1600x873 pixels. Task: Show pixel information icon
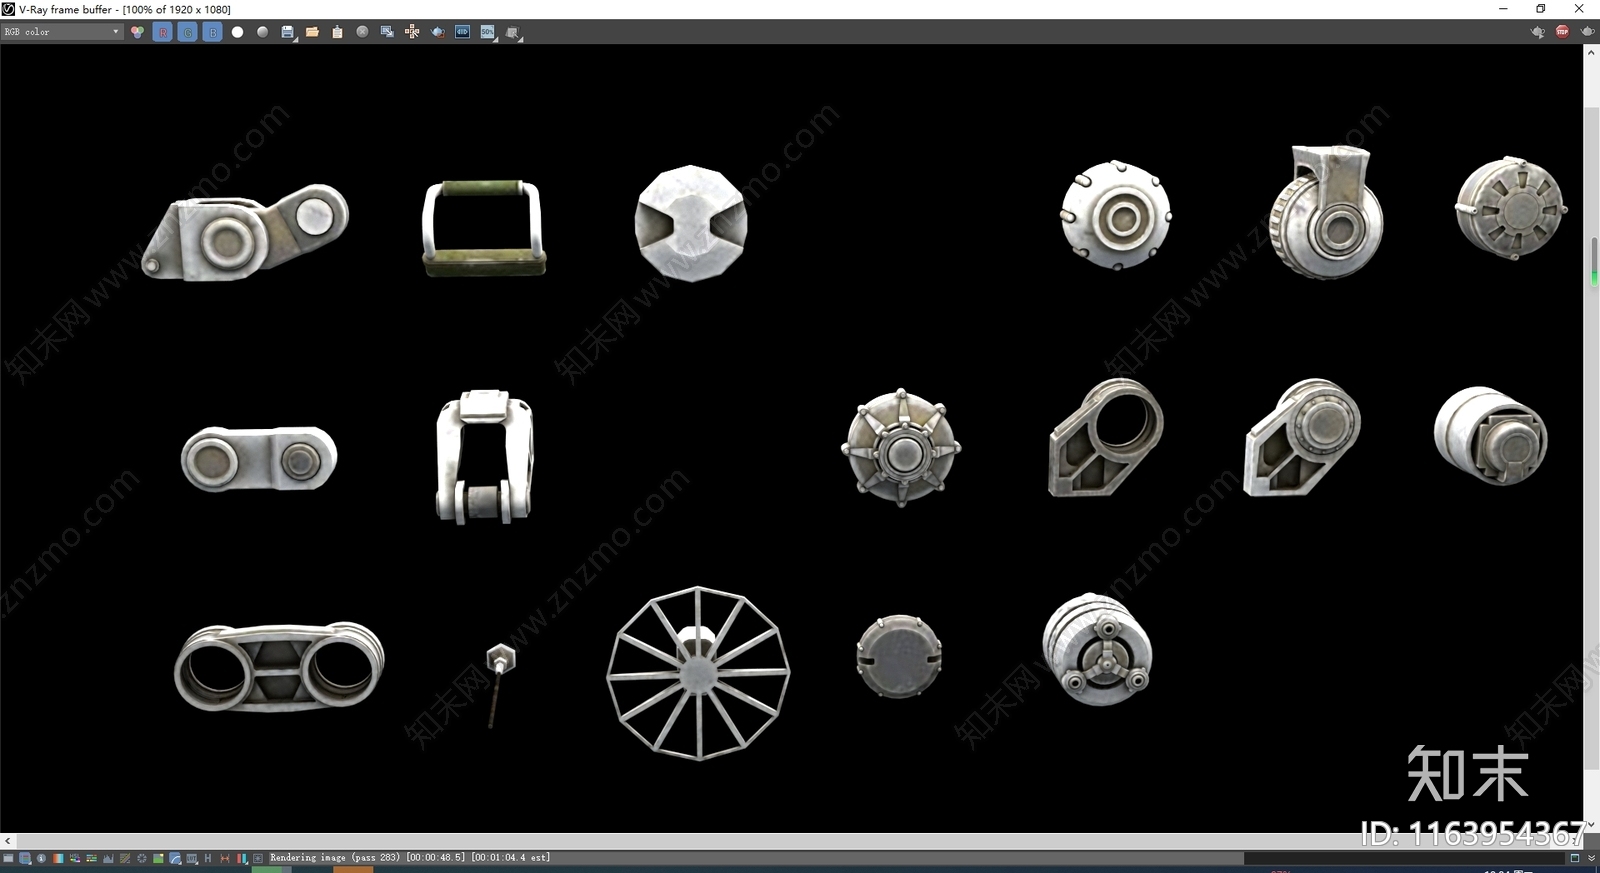pos(41,858)
